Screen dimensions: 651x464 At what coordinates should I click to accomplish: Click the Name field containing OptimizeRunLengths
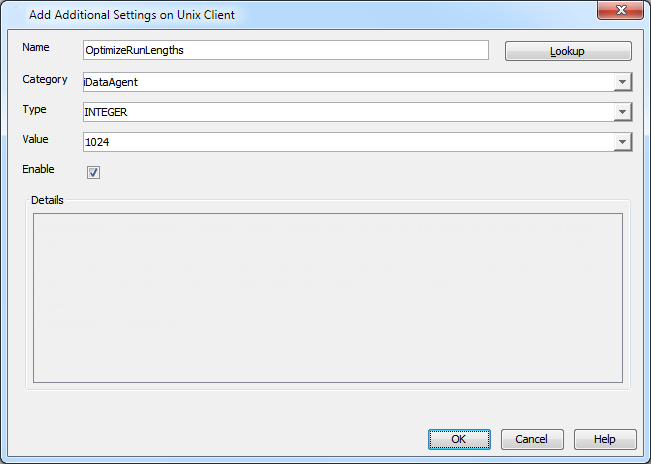[285, 51]
